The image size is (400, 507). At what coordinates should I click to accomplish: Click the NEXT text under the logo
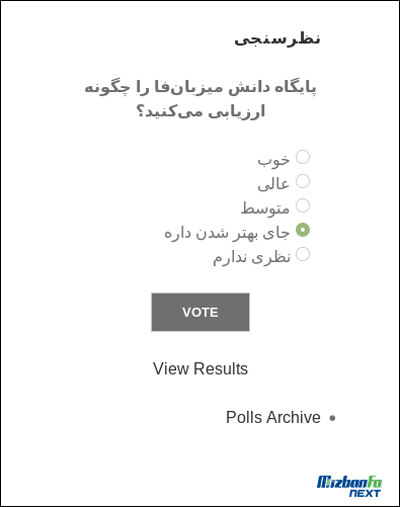point(365,493)
